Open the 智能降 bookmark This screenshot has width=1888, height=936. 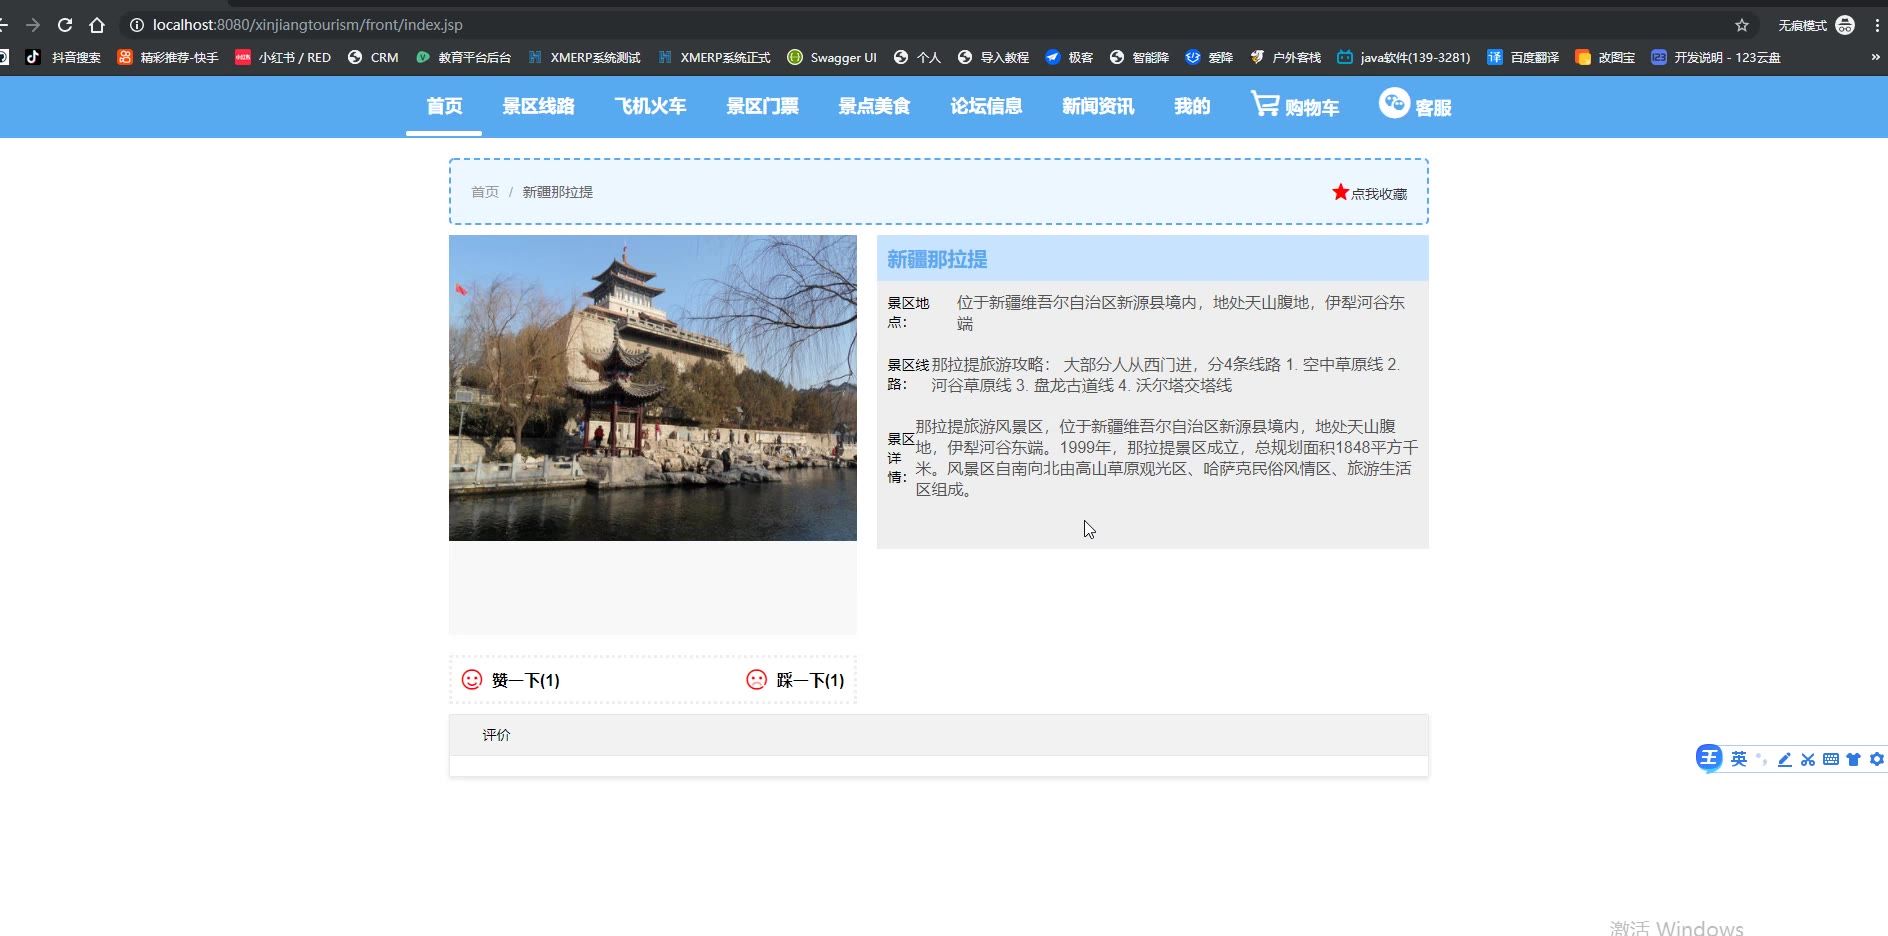coord(1139,57)
